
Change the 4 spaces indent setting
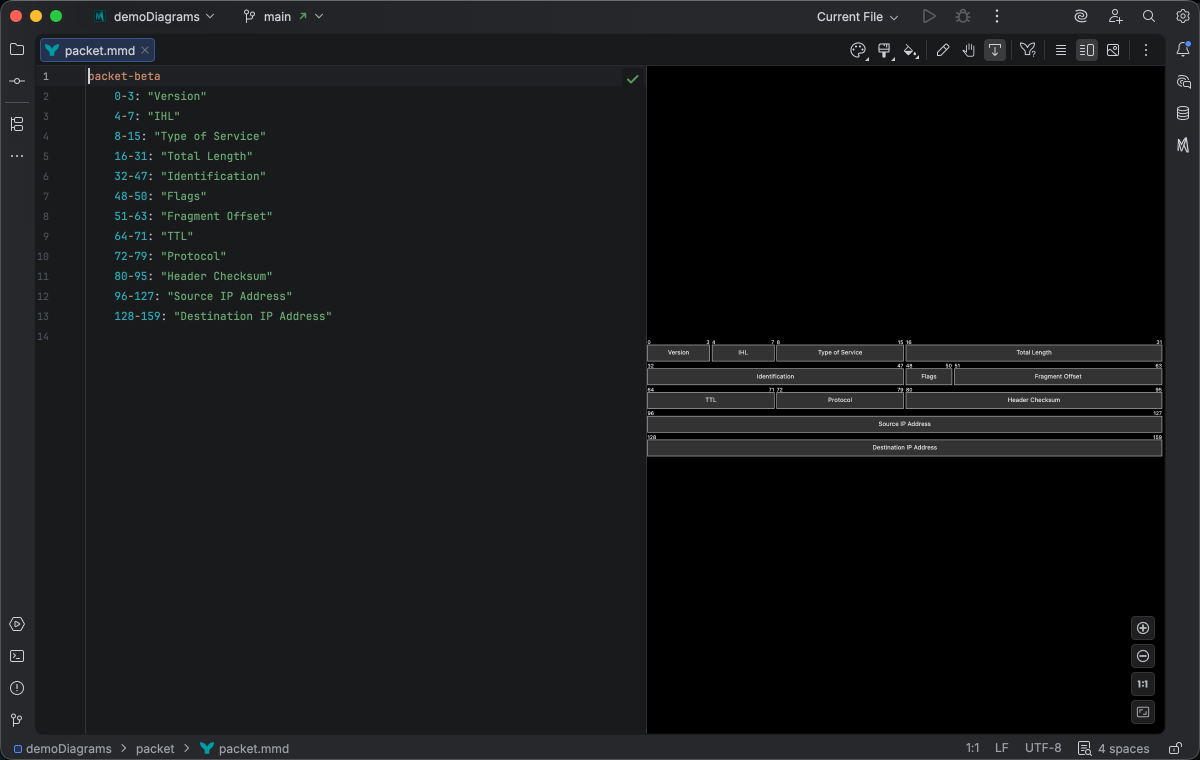[1114, 748]
